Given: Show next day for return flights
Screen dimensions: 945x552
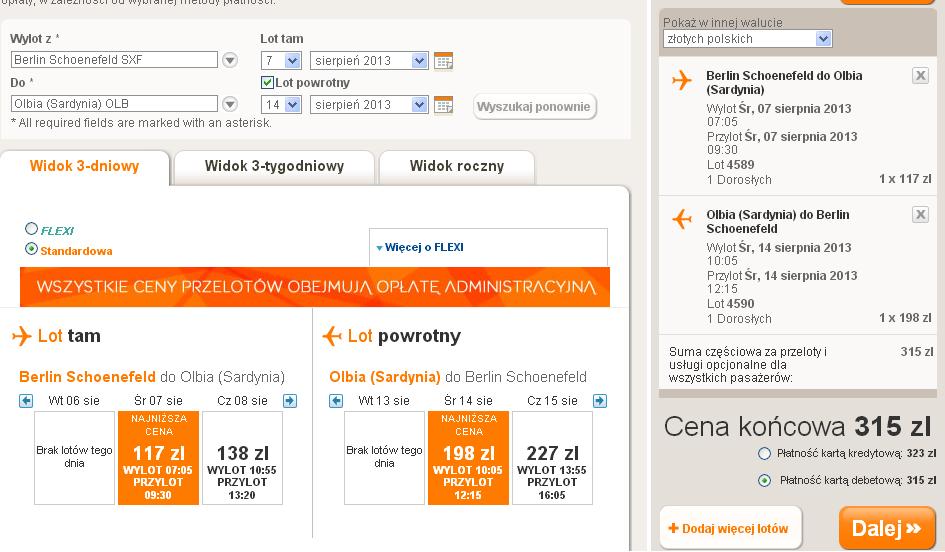Looking at the screenshot, I should point(600,401).
